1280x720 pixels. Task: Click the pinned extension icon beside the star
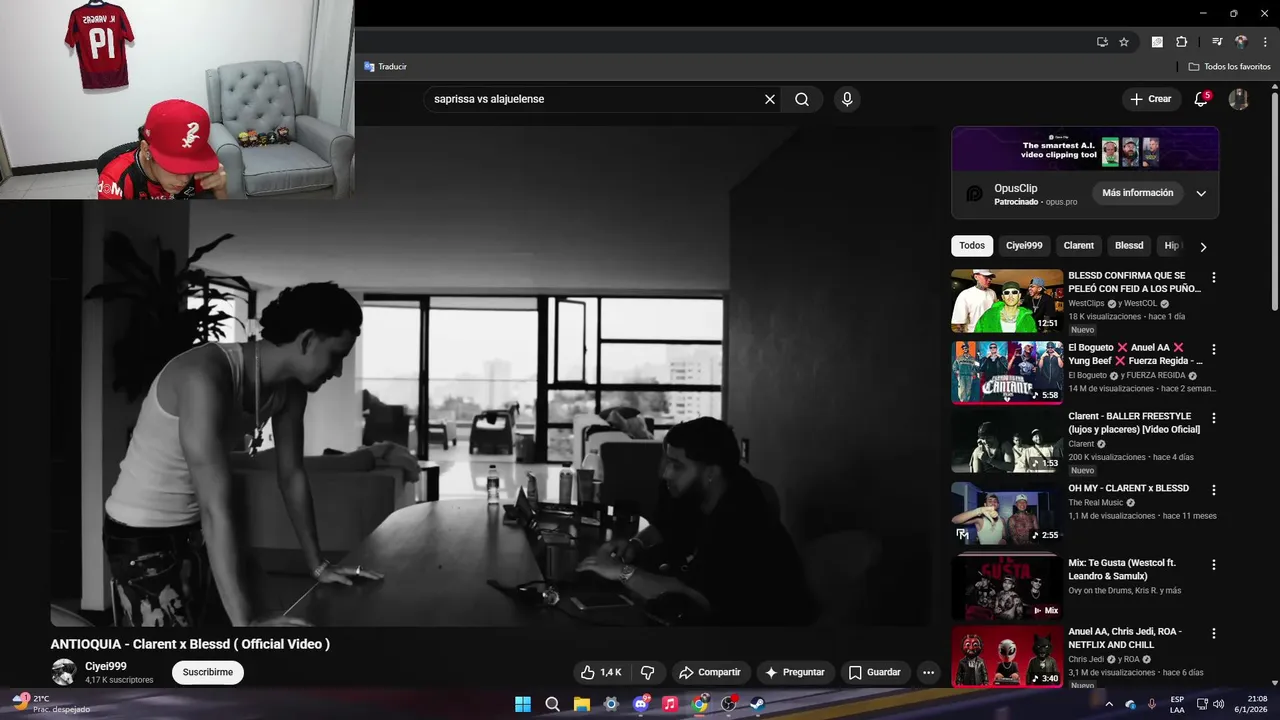(1157, 42)
